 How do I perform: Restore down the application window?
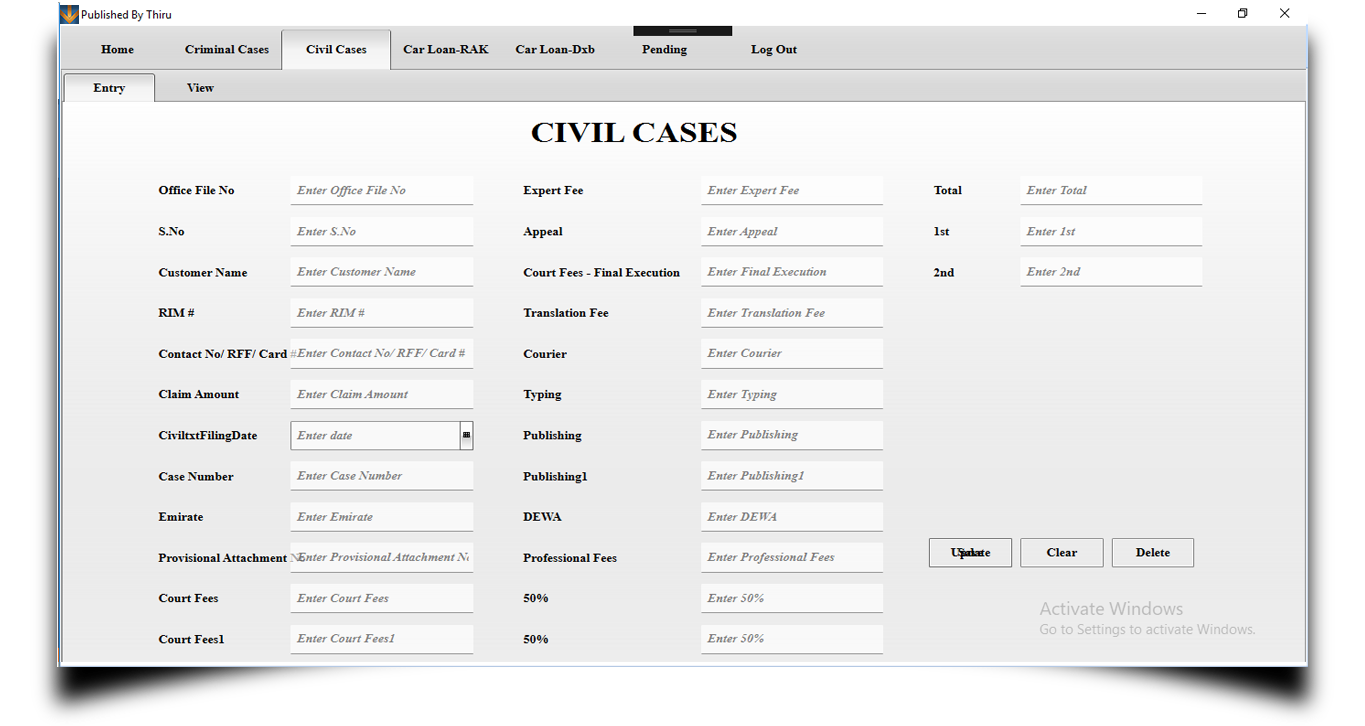1243,14
